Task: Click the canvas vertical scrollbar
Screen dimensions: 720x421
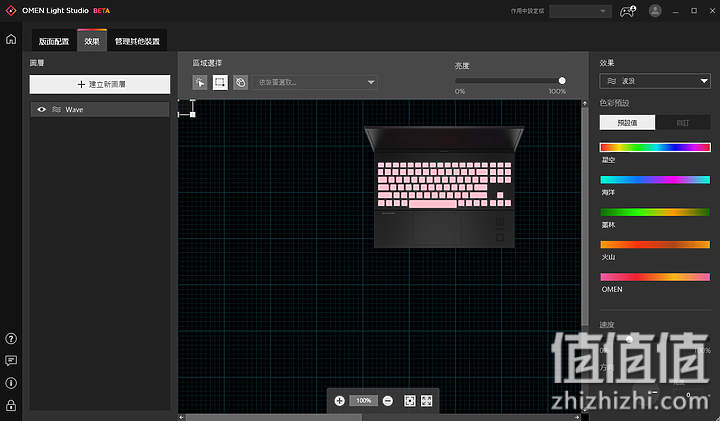Action: (x=585, y=216)
